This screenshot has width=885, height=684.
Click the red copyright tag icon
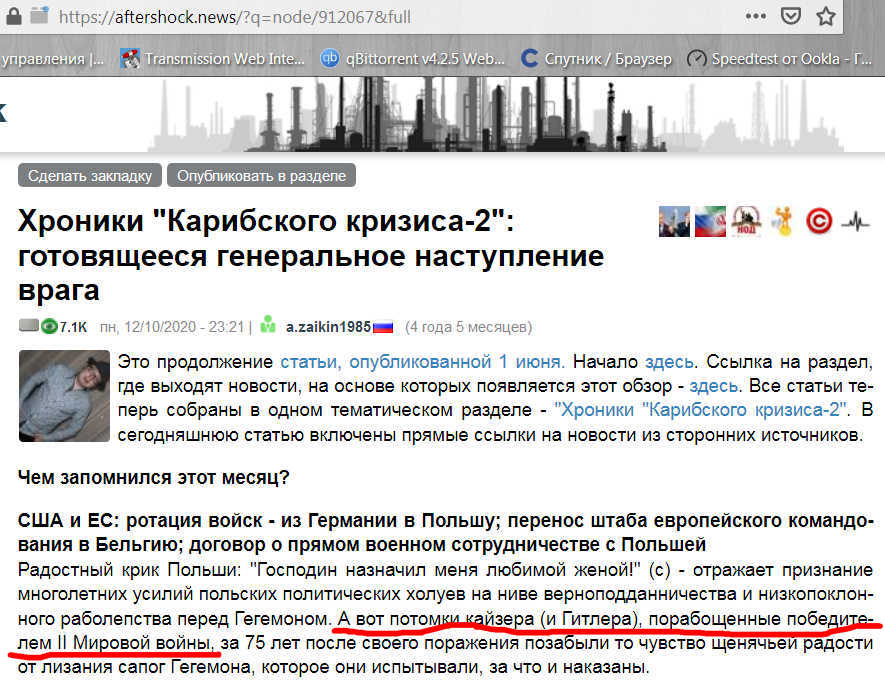click(x=819, y=221)
